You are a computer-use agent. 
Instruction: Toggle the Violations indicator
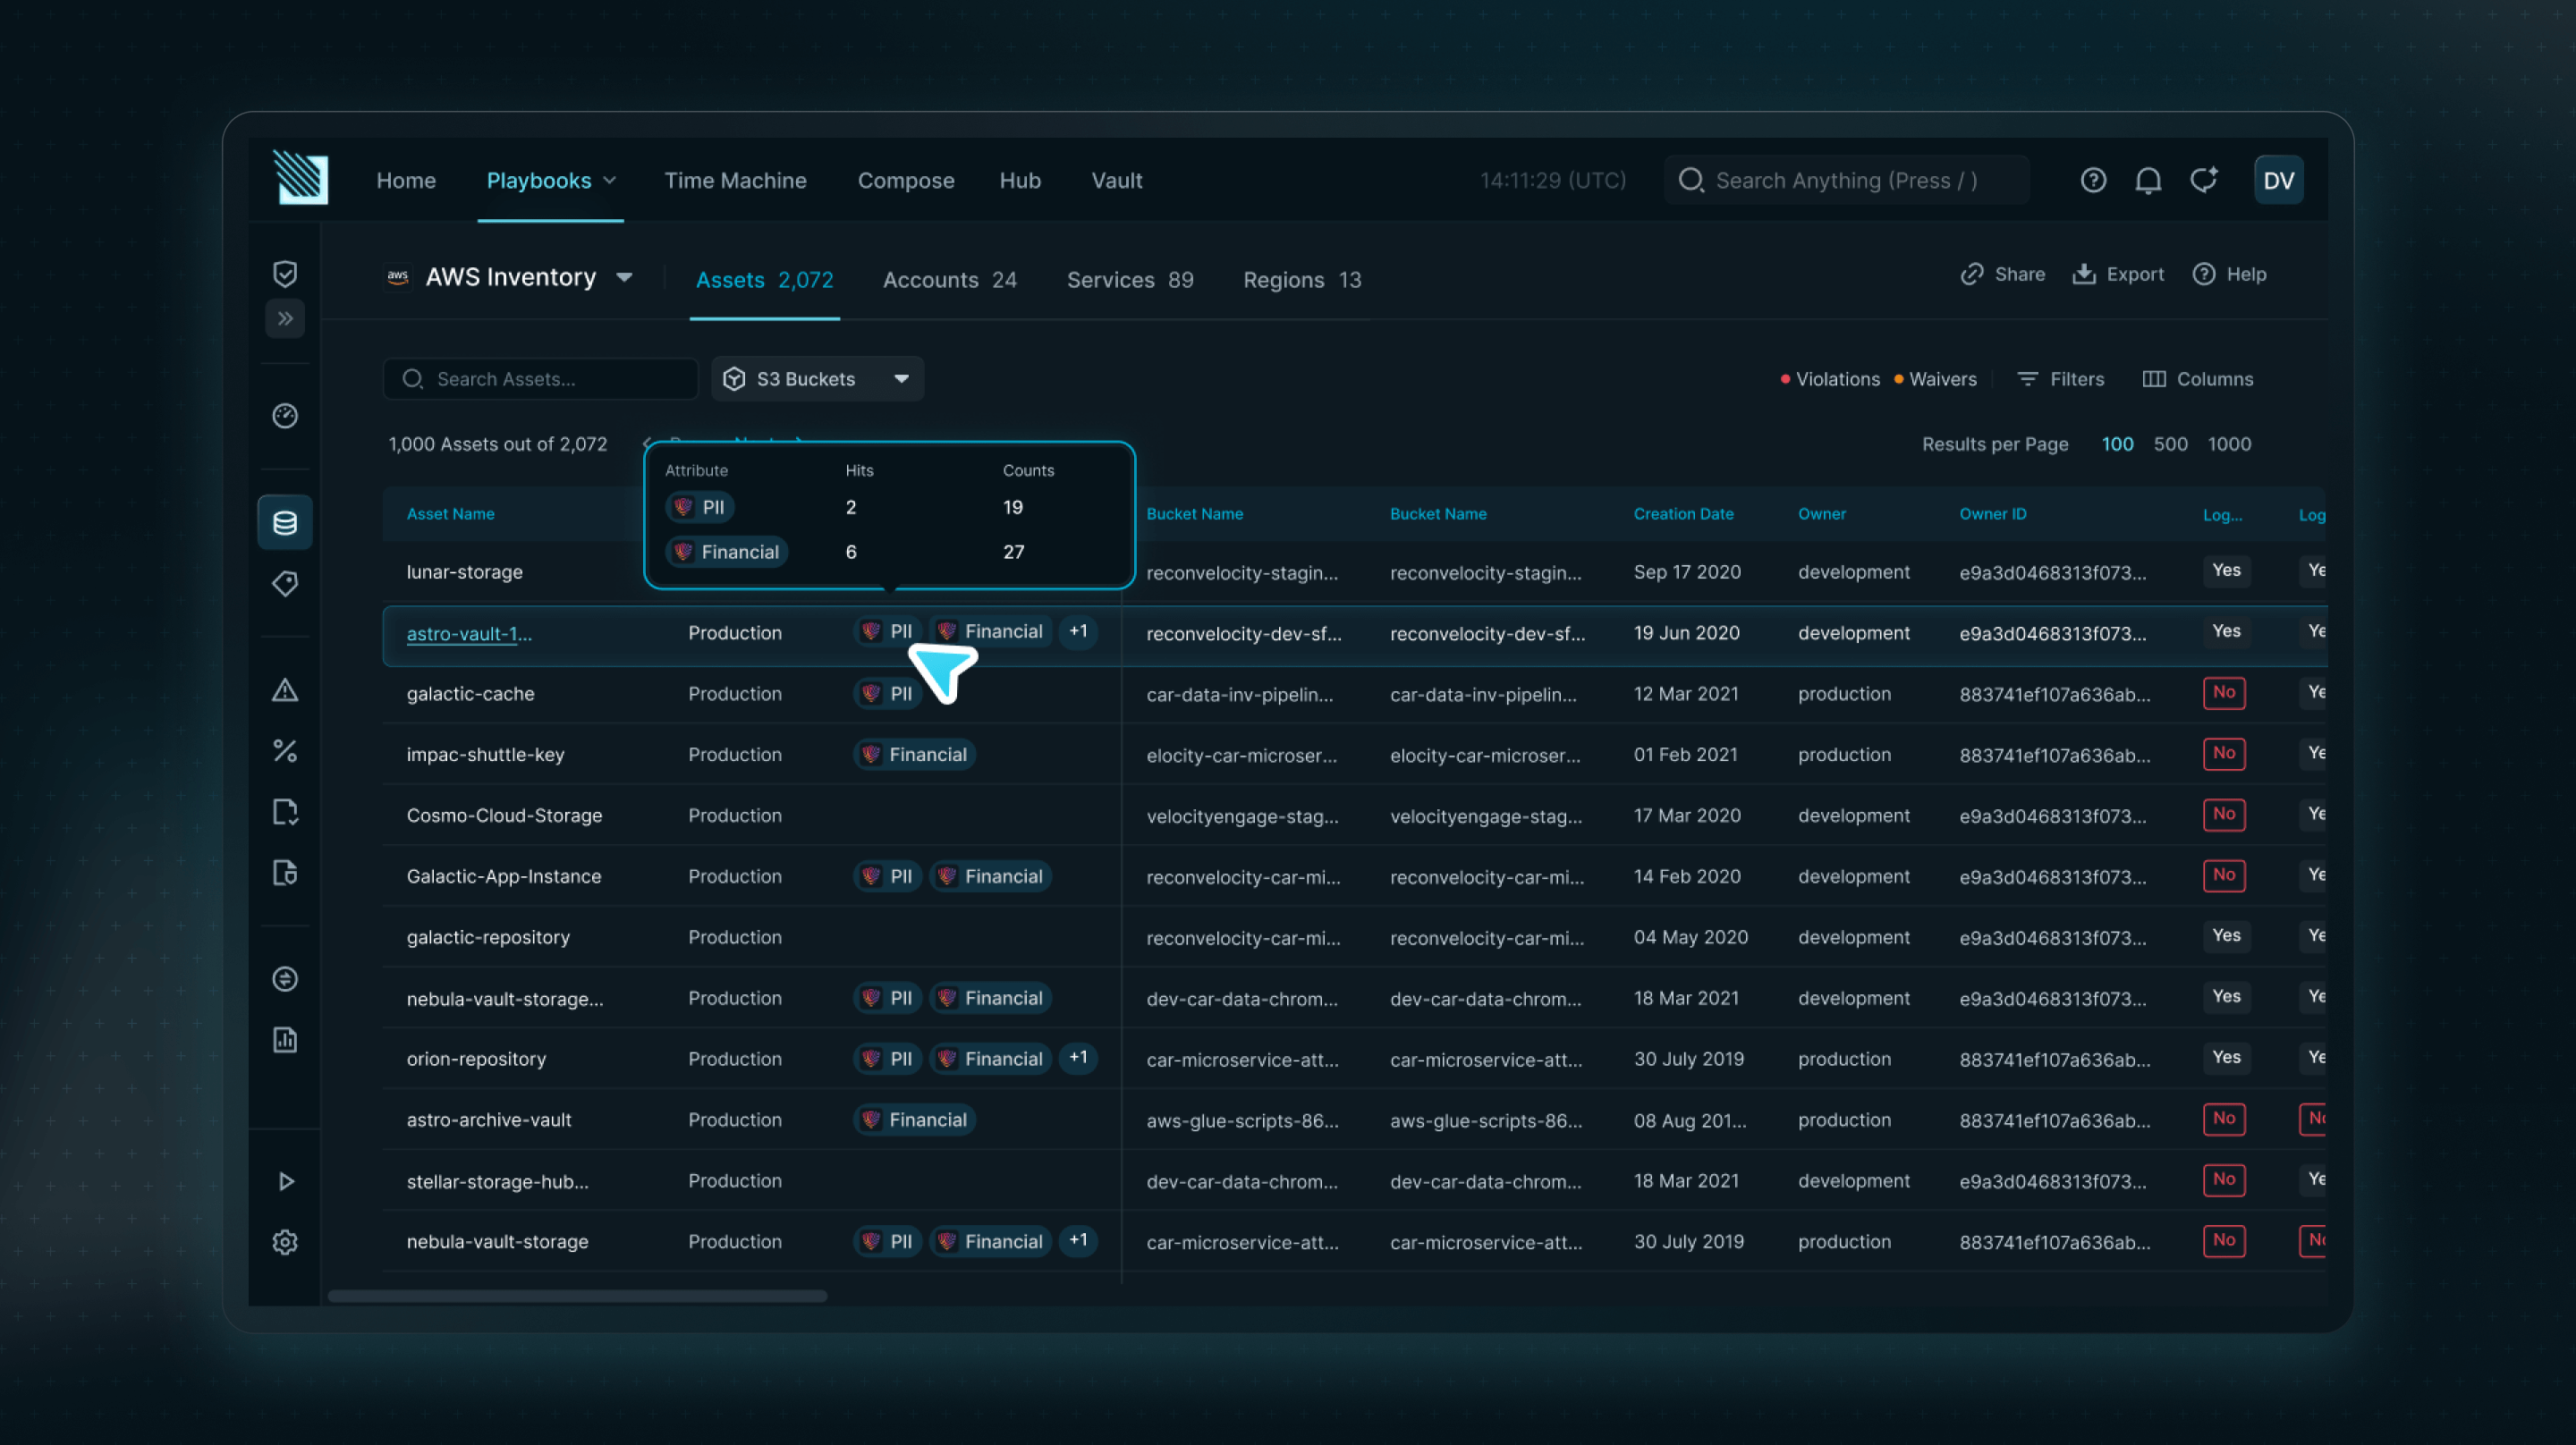click(1830, 379)
